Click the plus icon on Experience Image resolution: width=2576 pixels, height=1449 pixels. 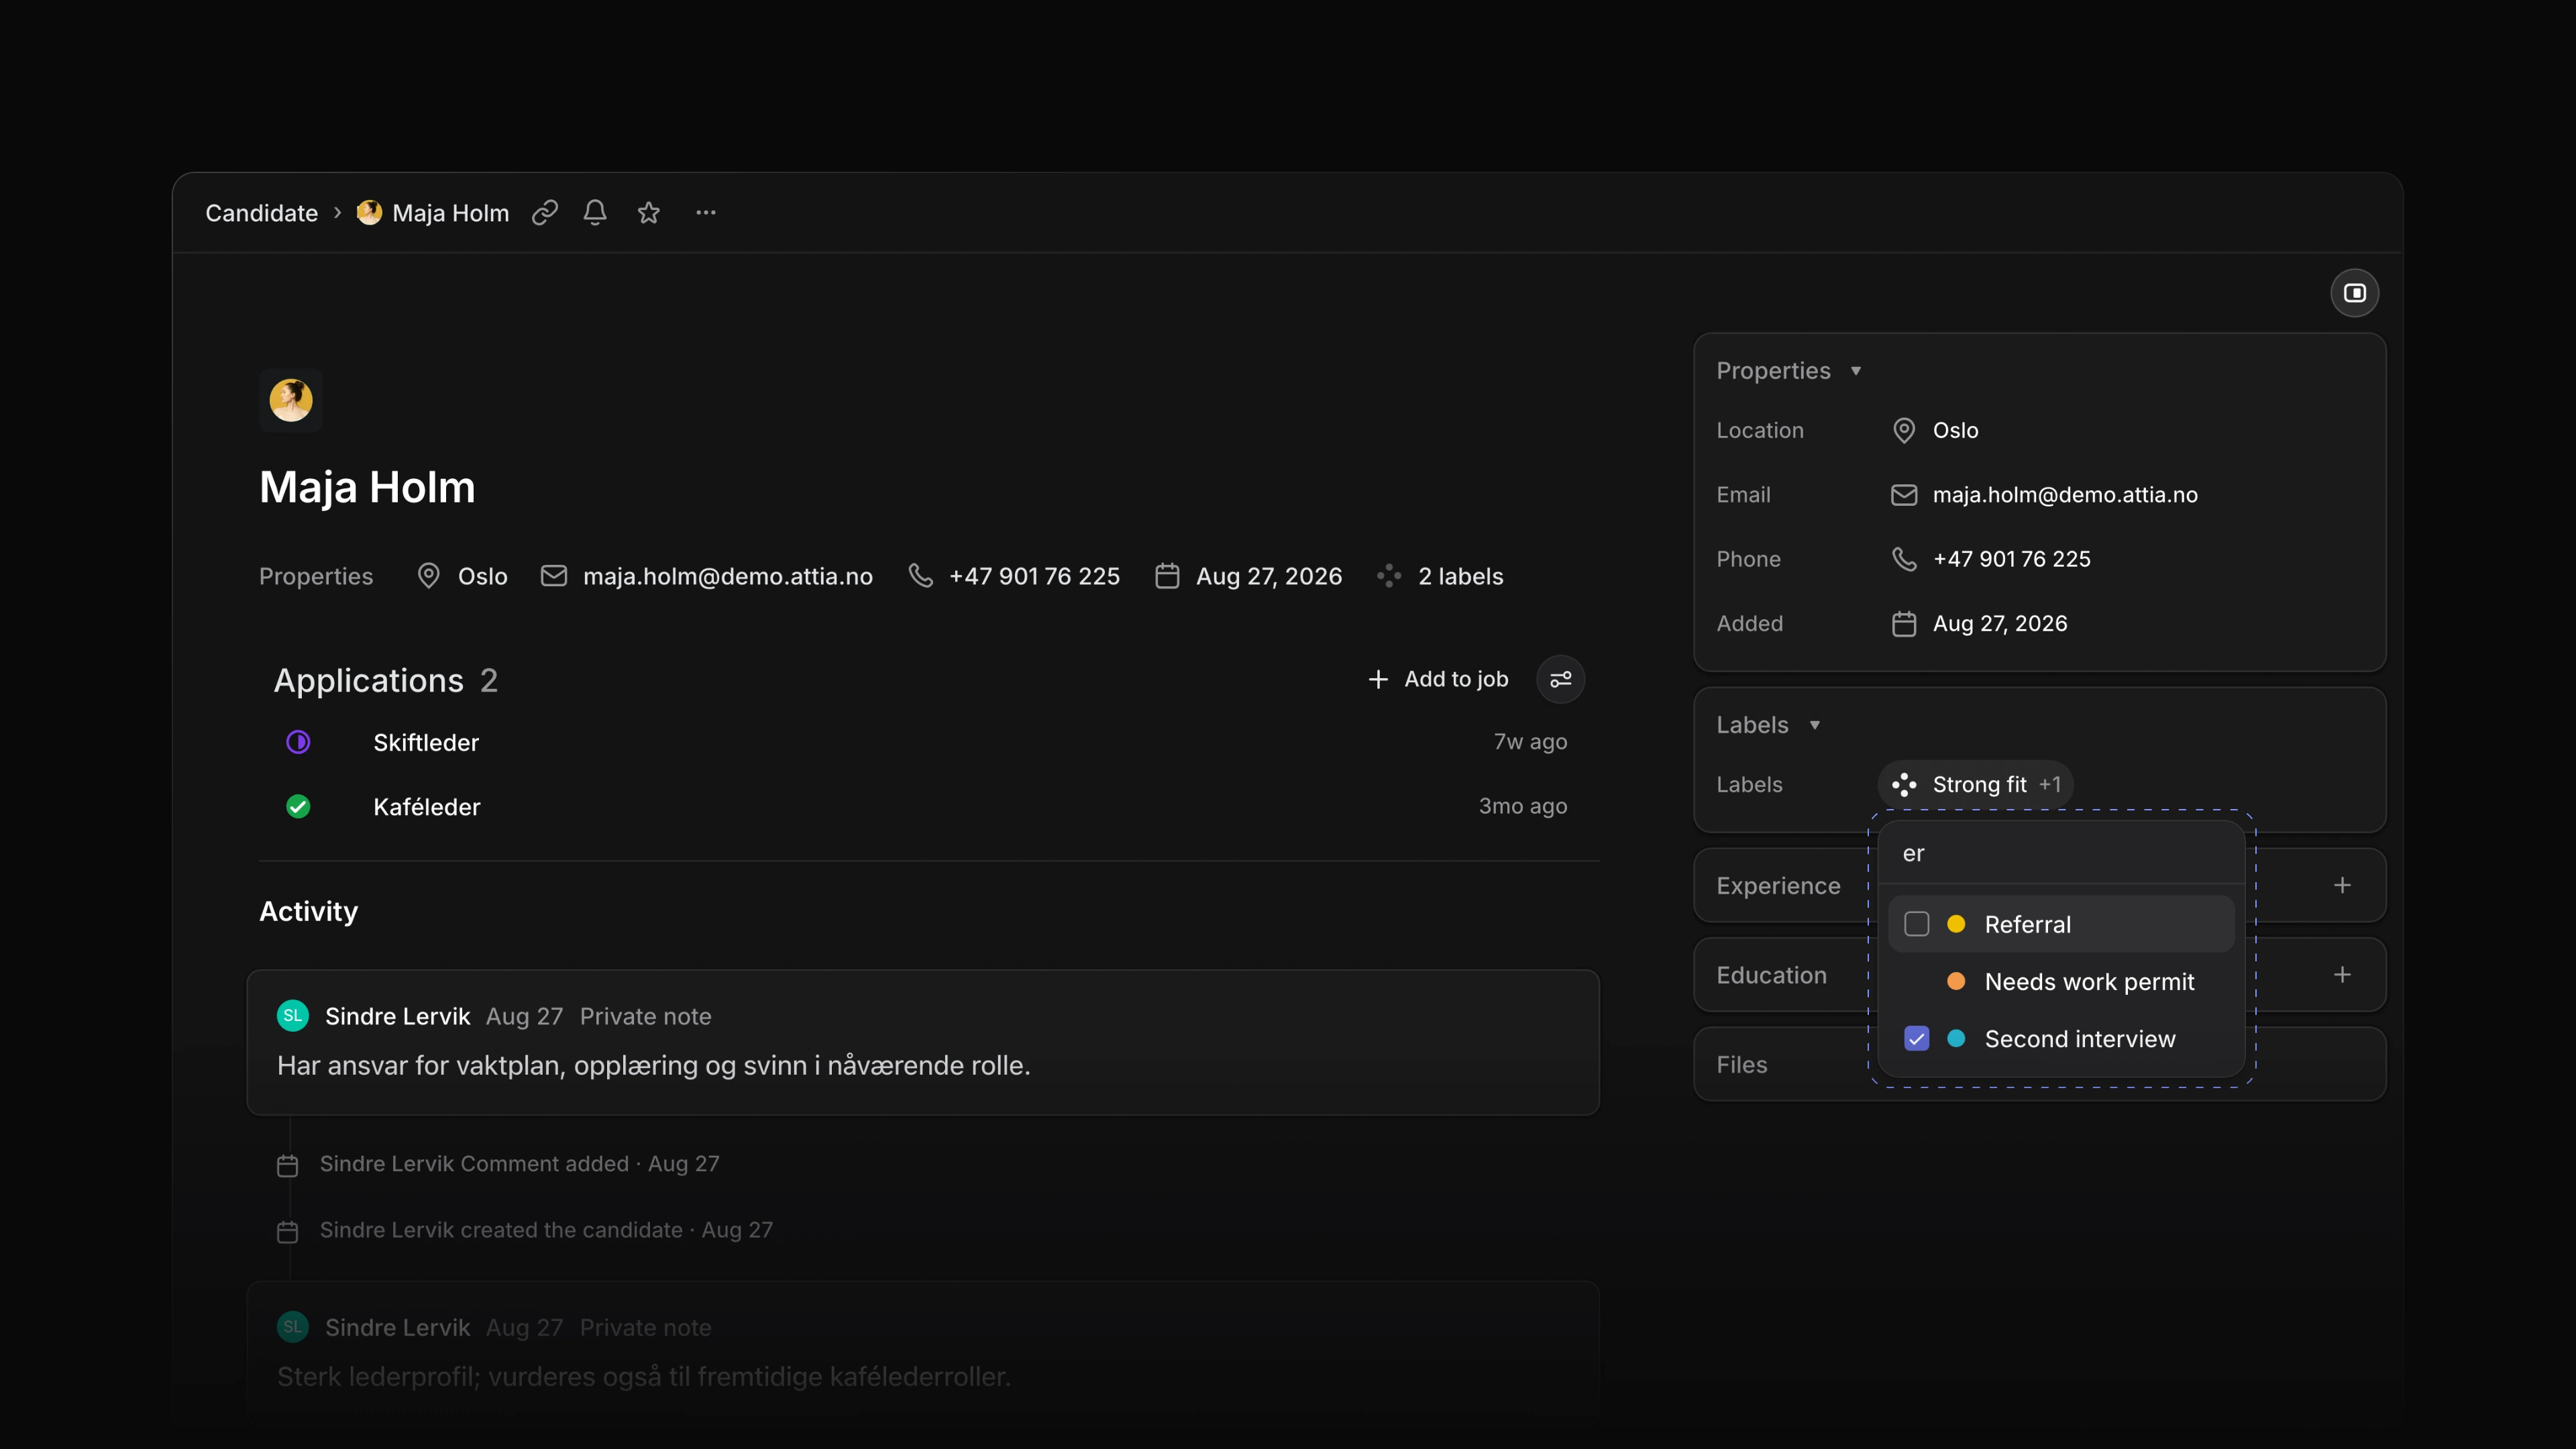pyautogui.click(x=2342, y=886)
